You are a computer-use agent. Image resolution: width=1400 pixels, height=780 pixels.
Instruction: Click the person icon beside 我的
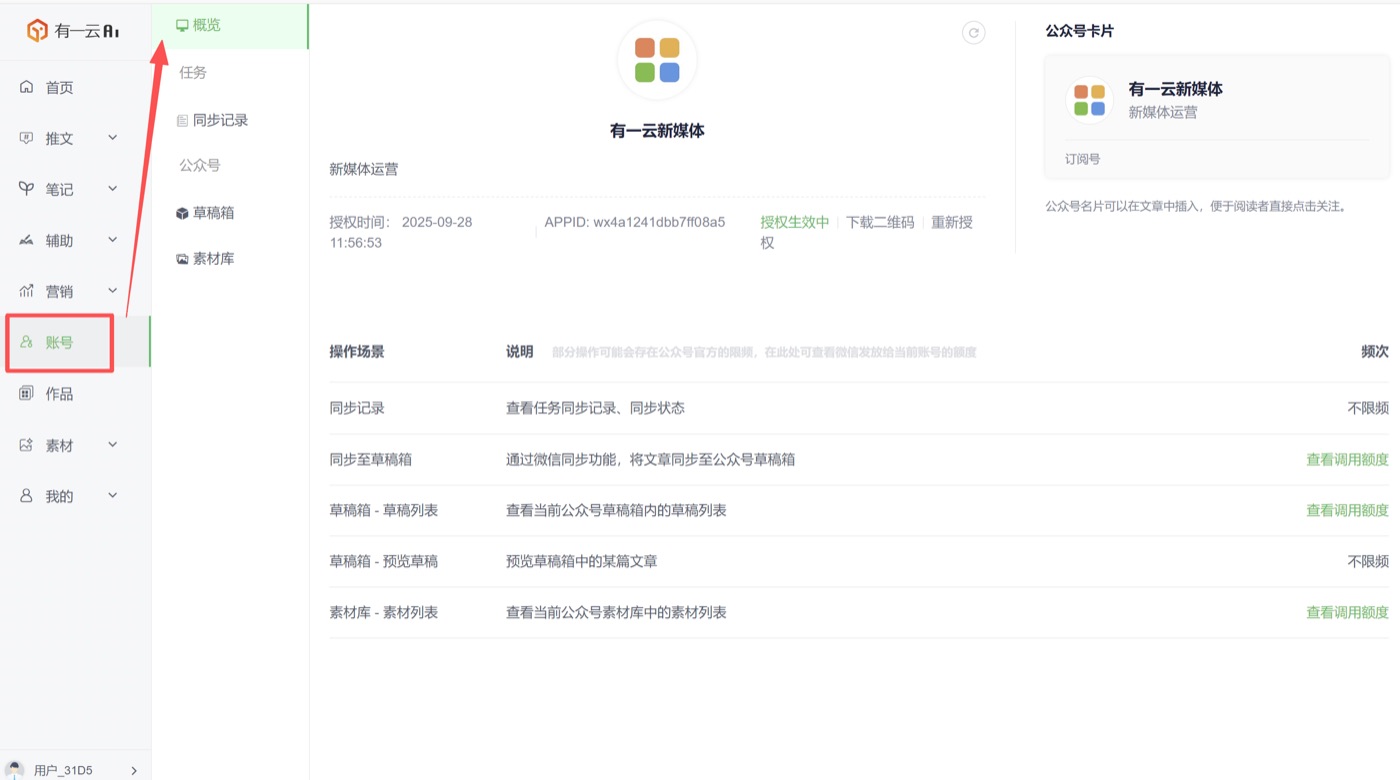click(27, 496)
